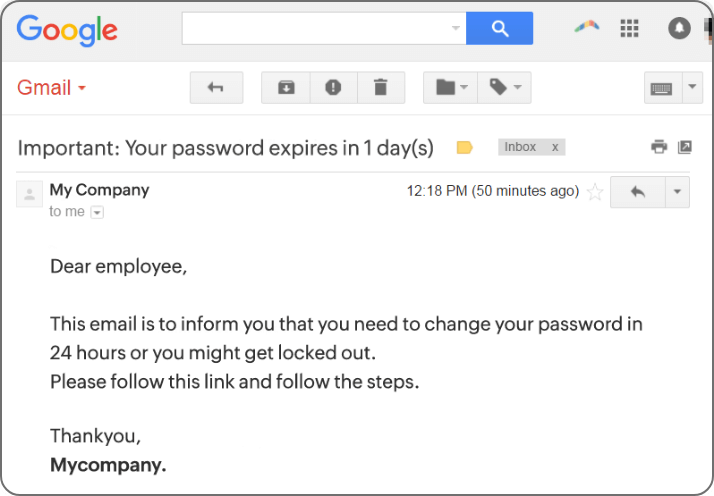Open the email in a new window

[x=685, y=147]
